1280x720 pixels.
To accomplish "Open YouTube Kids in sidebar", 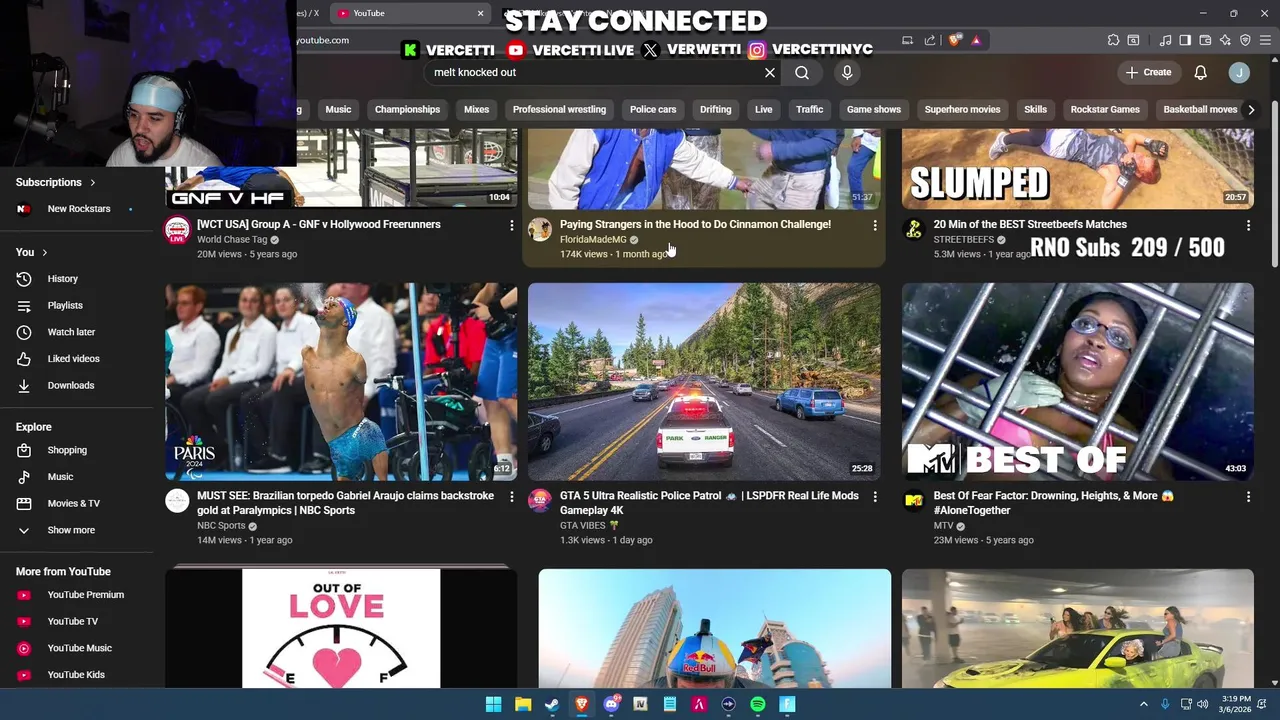I will (77, 675).
